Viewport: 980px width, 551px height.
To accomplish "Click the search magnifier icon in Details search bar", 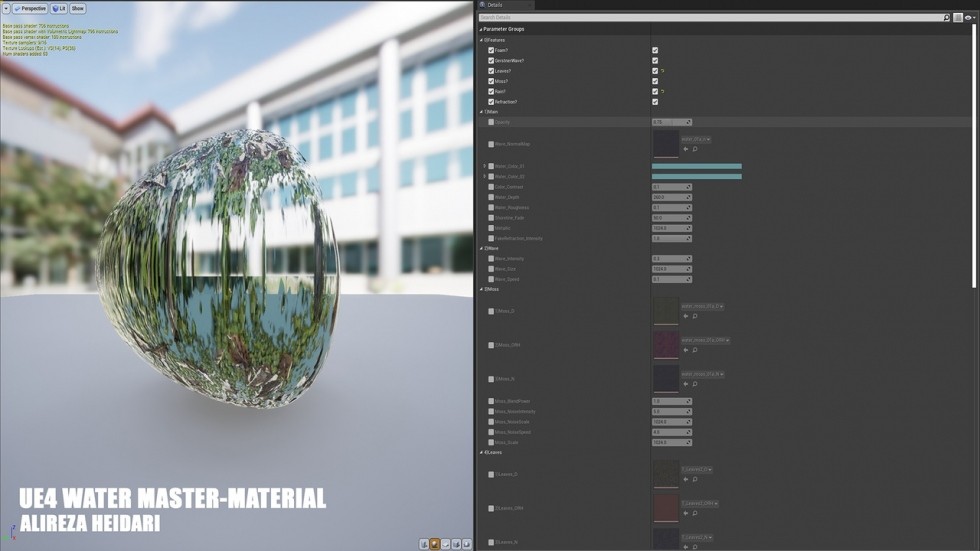I will 946,17.
